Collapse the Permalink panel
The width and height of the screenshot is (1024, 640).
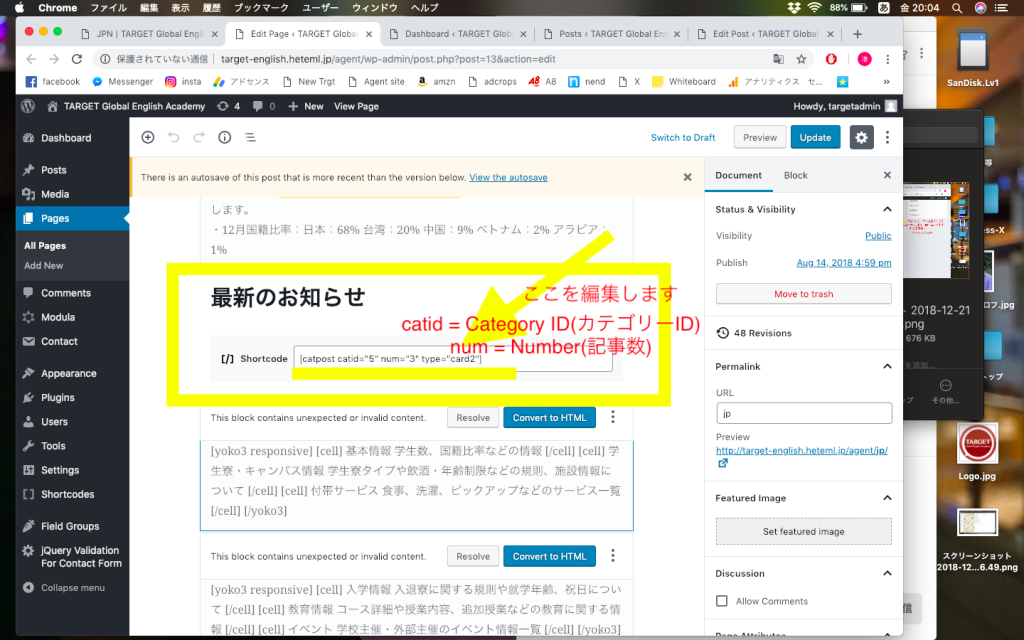pos(886,367)
